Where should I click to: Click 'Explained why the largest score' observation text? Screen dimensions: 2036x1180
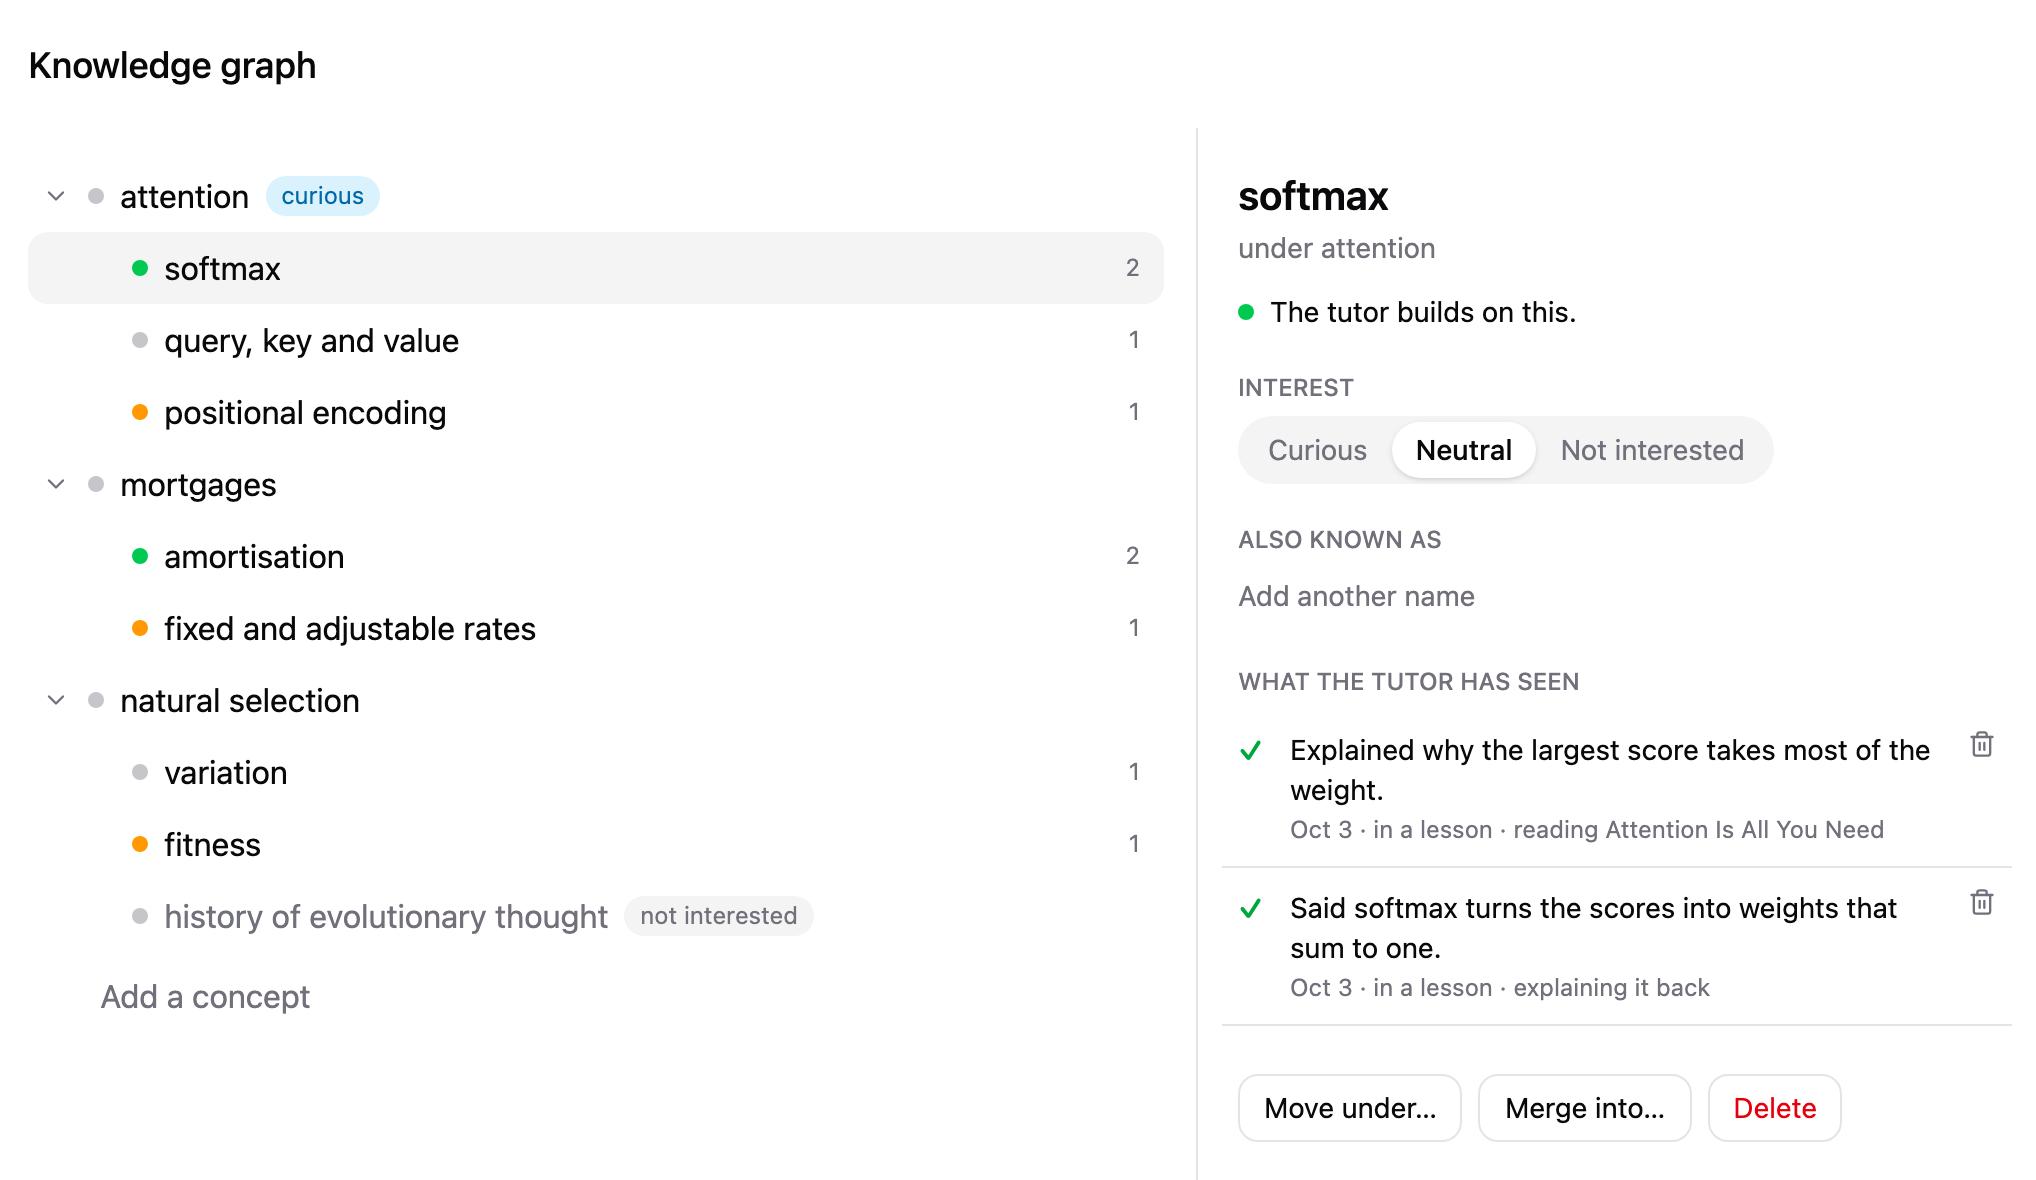1609,770
